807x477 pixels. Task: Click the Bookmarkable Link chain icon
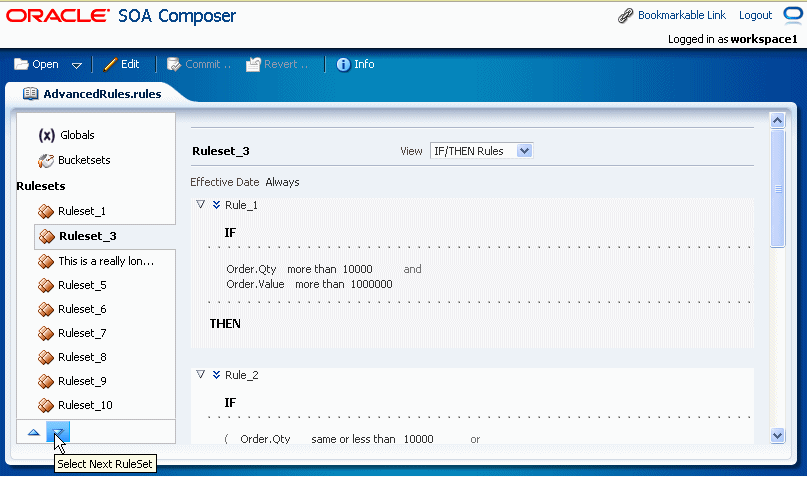coord(625,16)
